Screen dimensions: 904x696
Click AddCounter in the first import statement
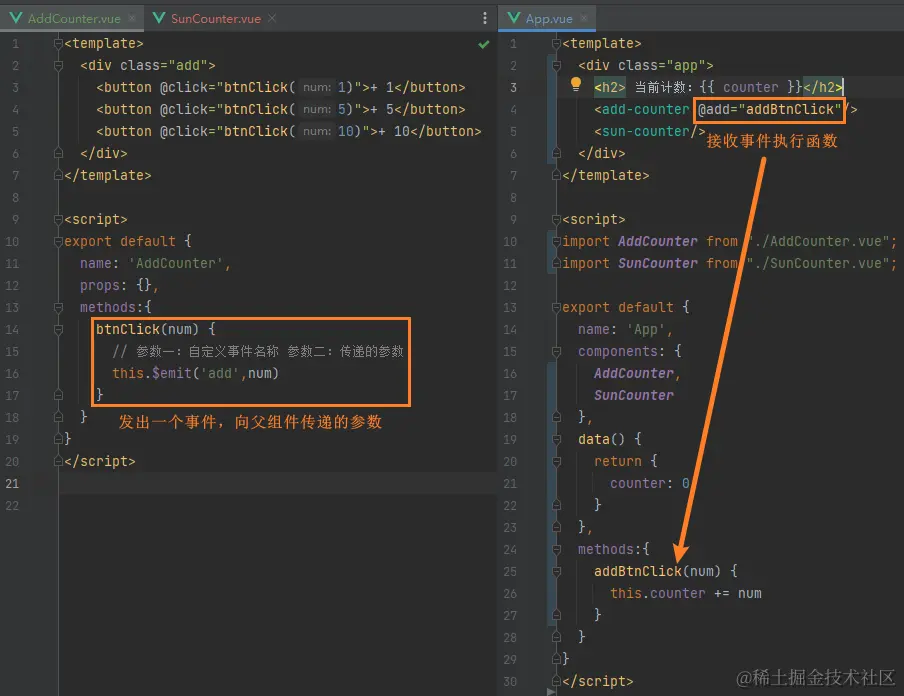[x=658, y=242]
